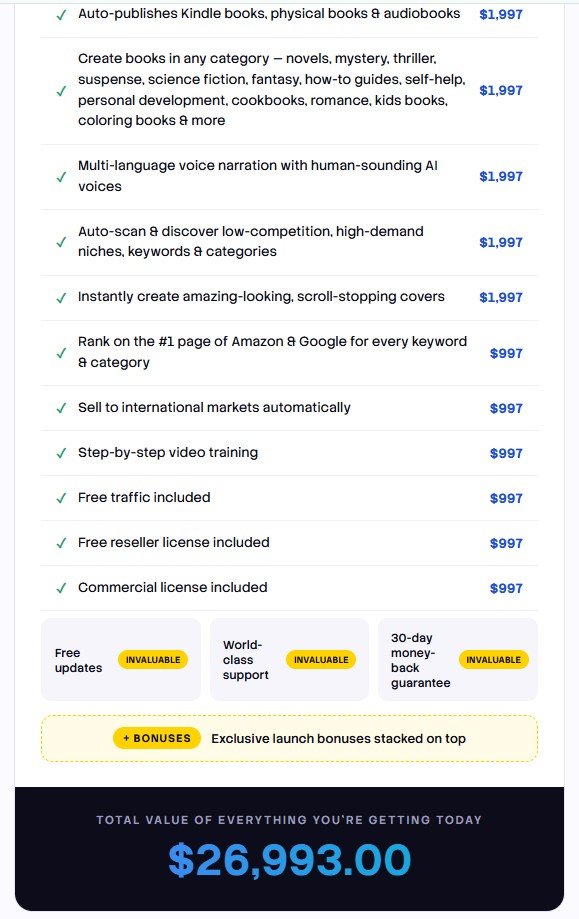Click the INVALUABLE badge on World-class support

[321, 660]
